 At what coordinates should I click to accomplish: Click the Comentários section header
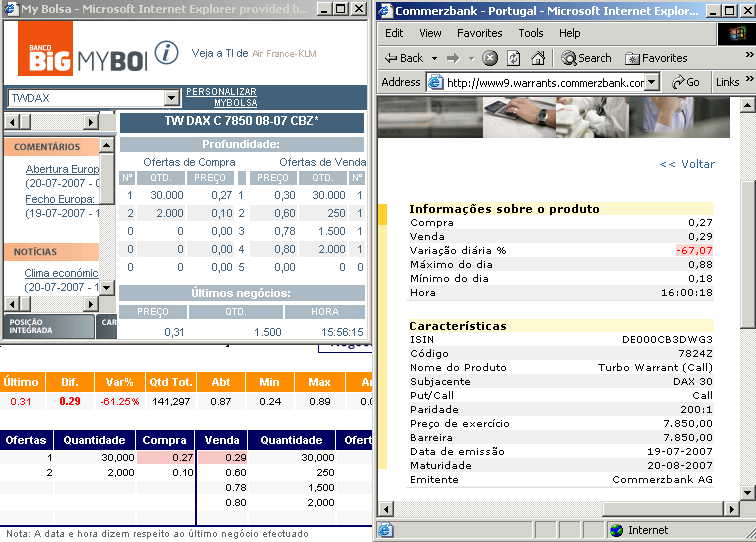point(52,147)
